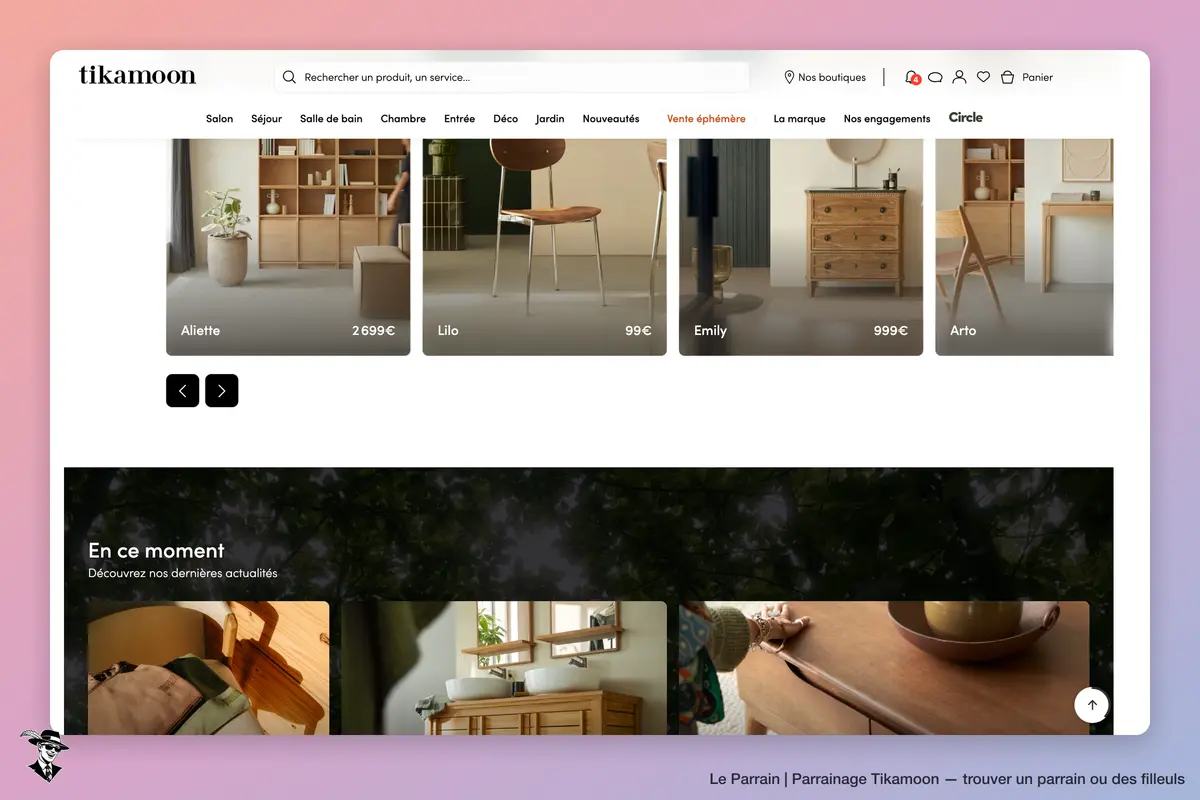Focus the product search field

click(x=512, y=77)
